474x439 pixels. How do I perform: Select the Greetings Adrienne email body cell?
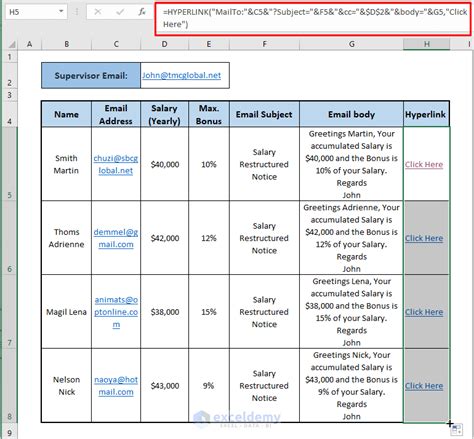(x=351, y=238)
